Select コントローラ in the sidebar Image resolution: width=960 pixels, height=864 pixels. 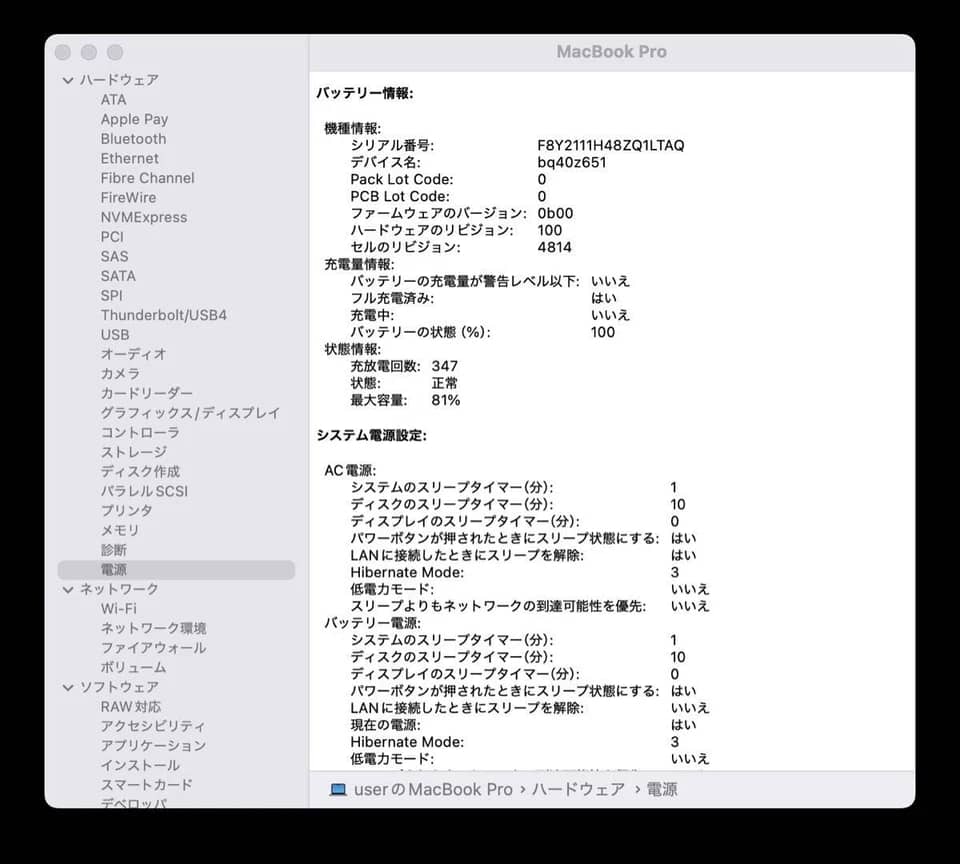pos(140,432)
